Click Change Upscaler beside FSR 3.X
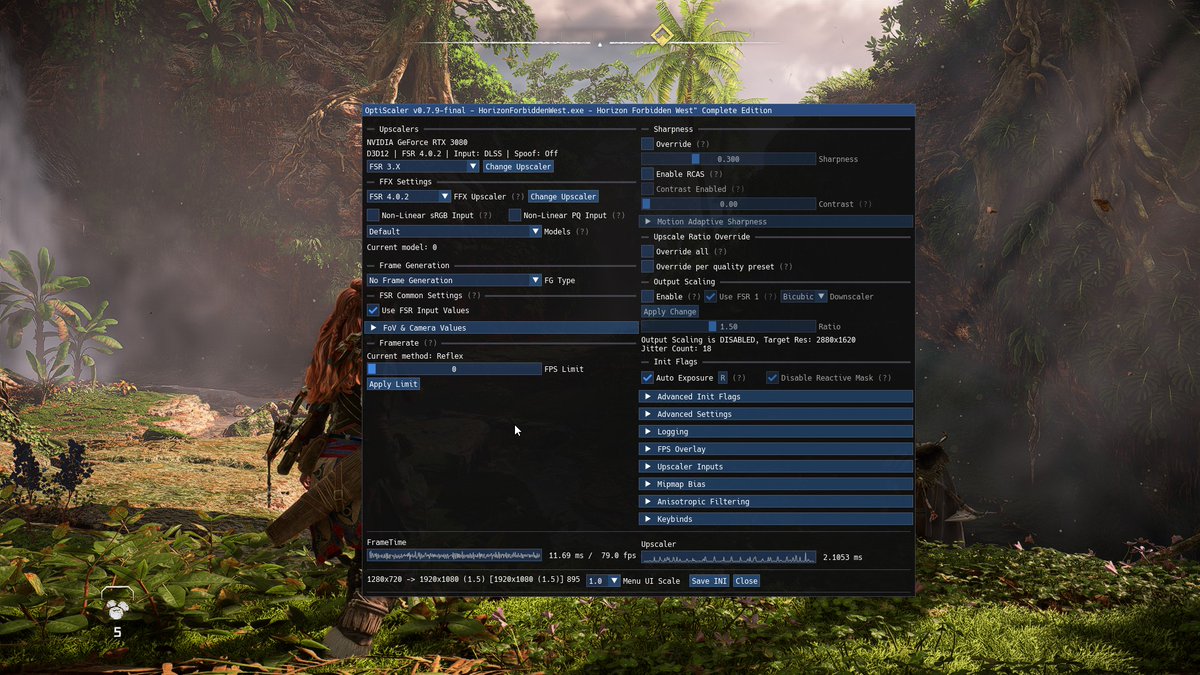Image resolution: width=1200 pixels, height=675 pixels. pyautogui.click(x=518, y=167)
